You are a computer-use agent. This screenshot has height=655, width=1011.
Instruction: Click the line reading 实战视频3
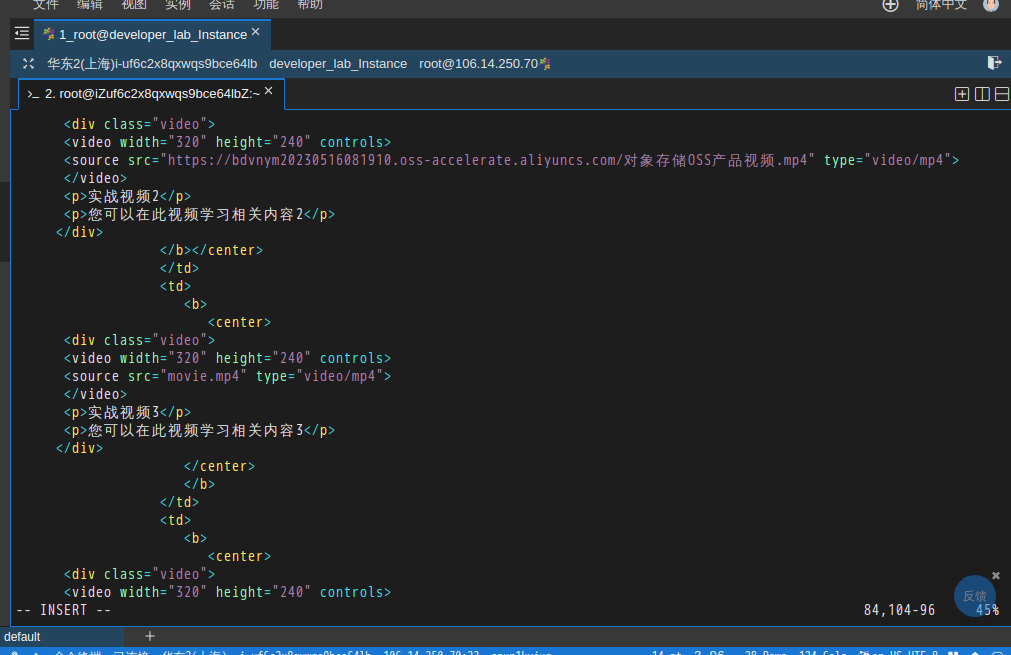point(127,412)
